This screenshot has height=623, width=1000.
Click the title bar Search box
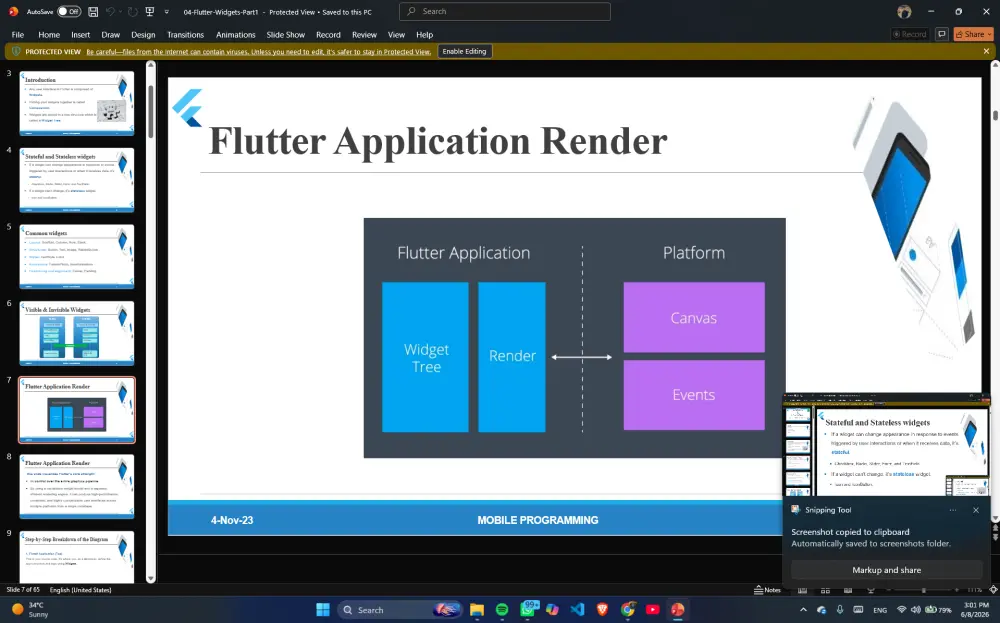pos(504,11)
